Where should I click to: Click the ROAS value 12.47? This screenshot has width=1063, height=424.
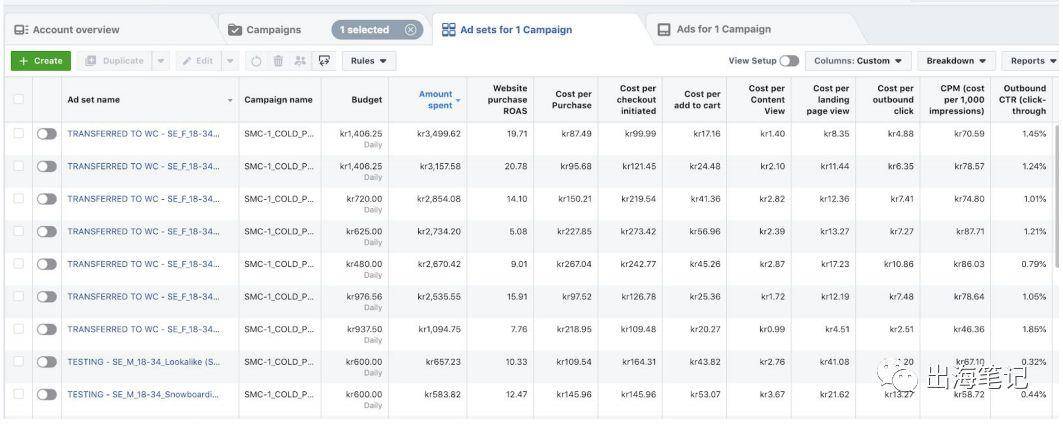(x=517, y=394)
